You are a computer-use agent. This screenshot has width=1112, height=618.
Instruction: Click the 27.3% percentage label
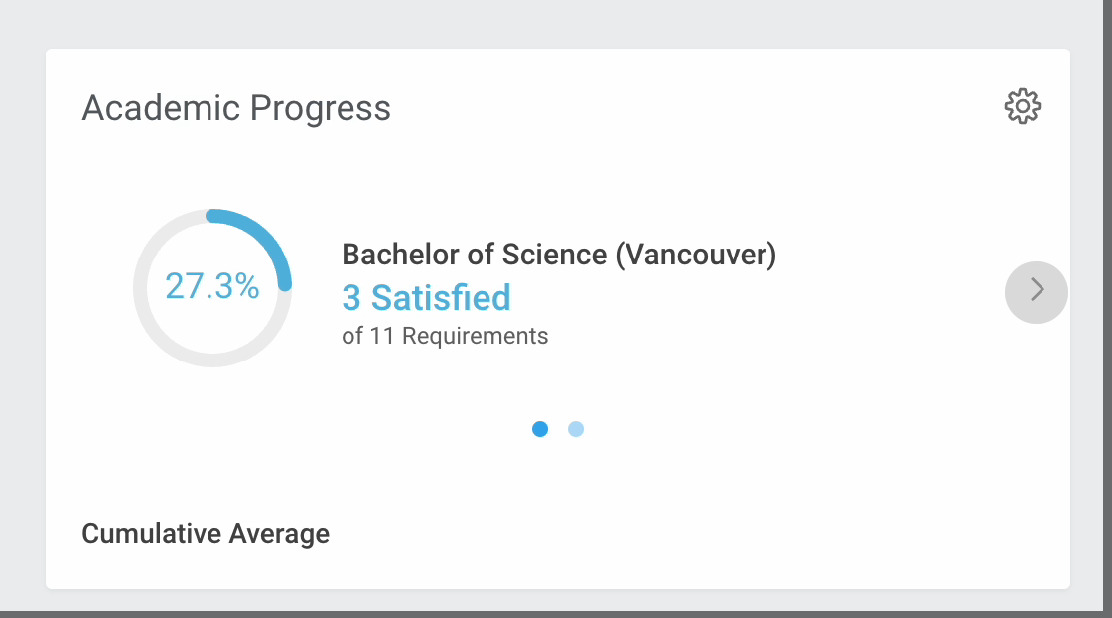[212, 287]
